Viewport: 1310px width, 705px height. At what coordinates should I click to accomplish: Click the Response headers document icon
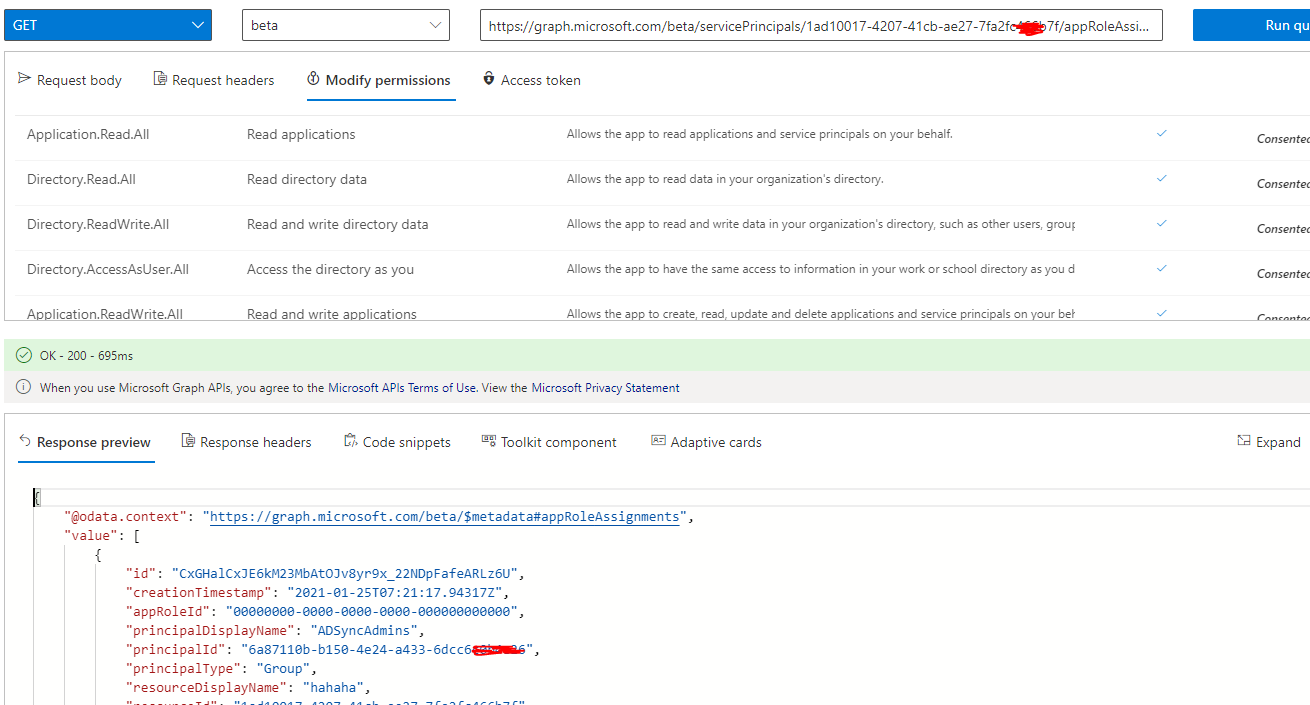coord(188,440)
